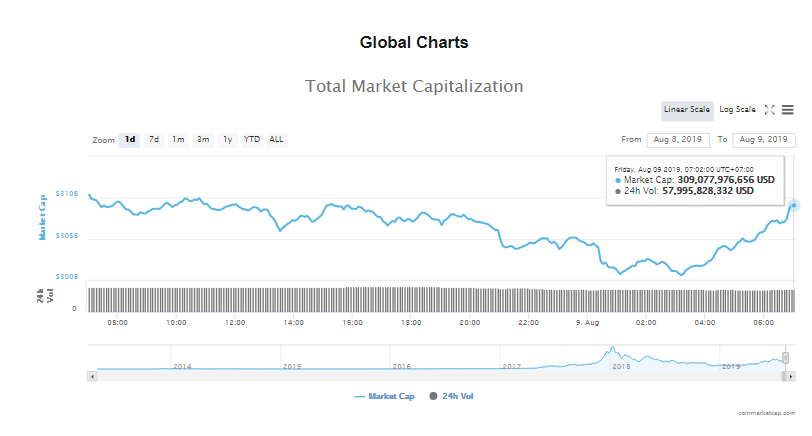The height and width of the screenshot is (436, 812).
Task: Set zoom range to 7d
Action: click(x=154, y=140)
